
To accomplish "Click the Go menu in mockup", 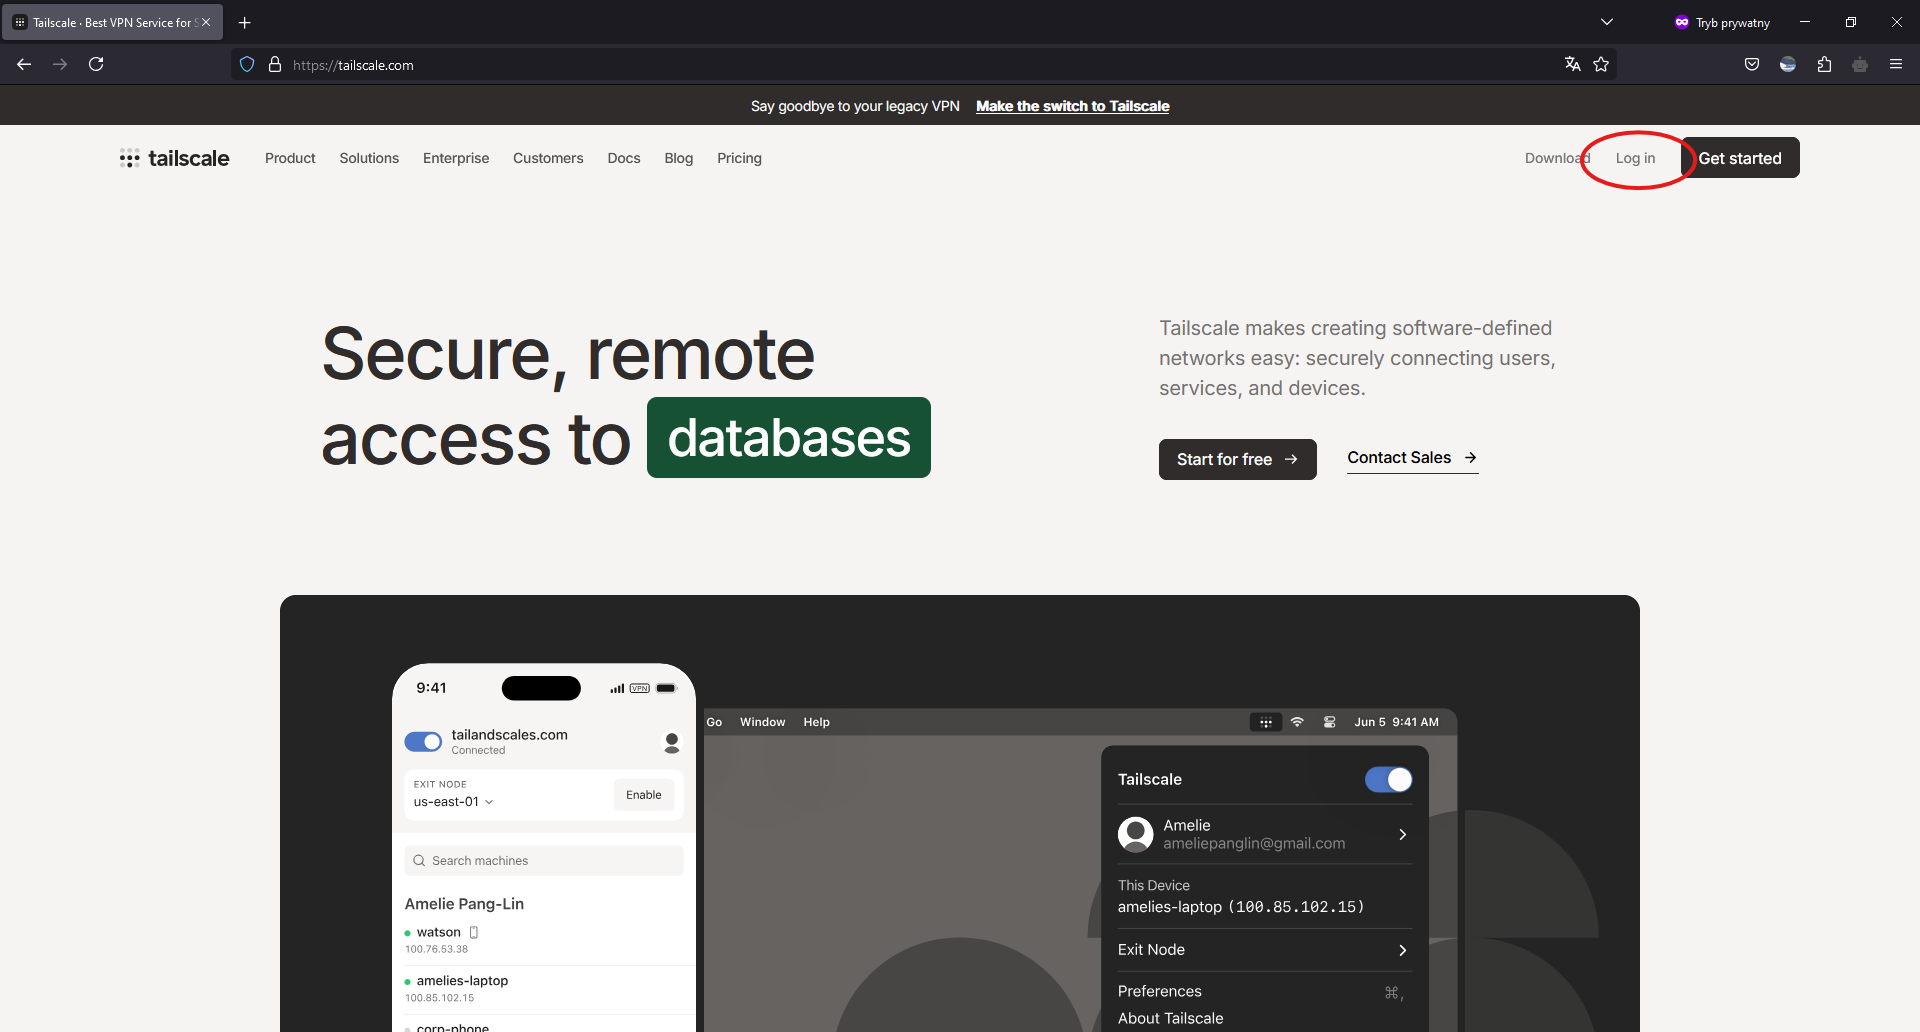I will point(714,722).
